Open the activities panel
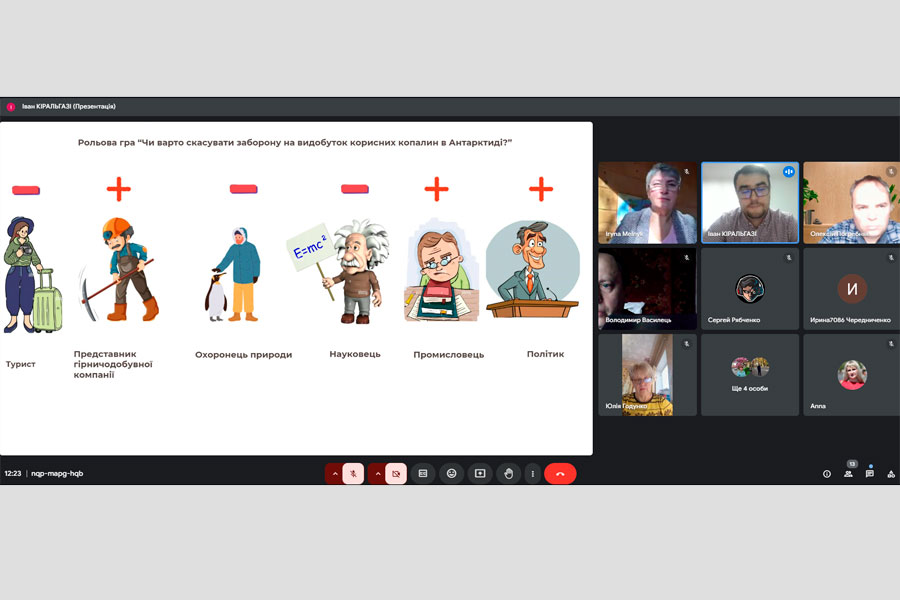 (x=891, y=474)
